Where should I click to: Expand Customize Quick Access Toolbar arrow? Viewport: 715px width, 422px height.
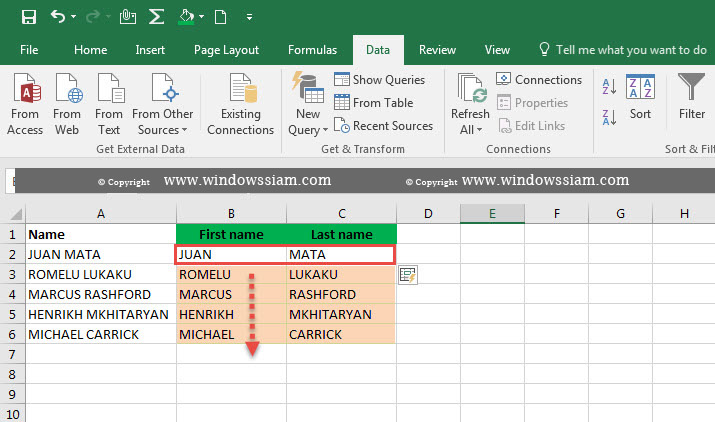tap(249, 17)
